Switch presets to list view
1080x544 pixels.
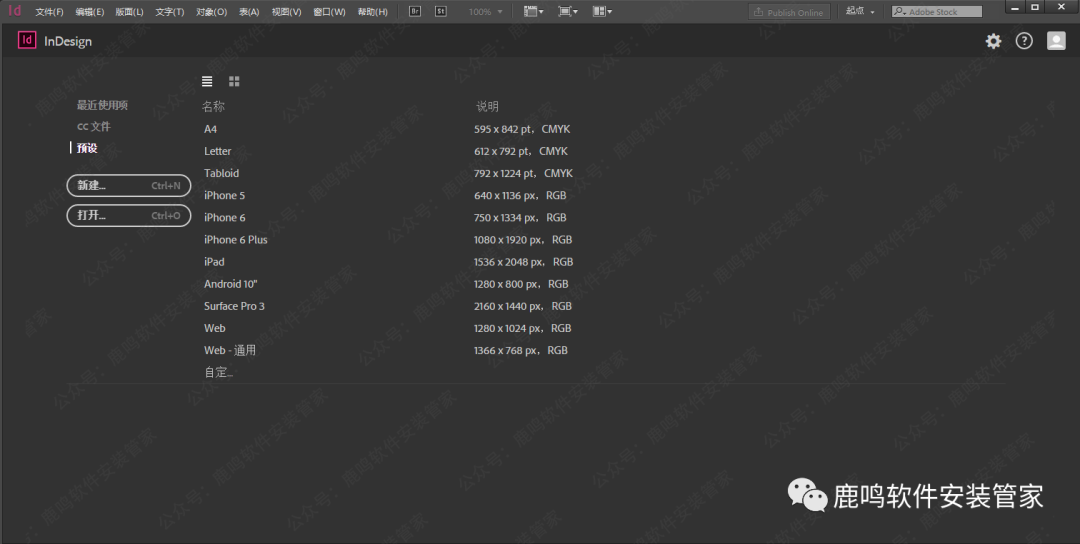[207, 81]
